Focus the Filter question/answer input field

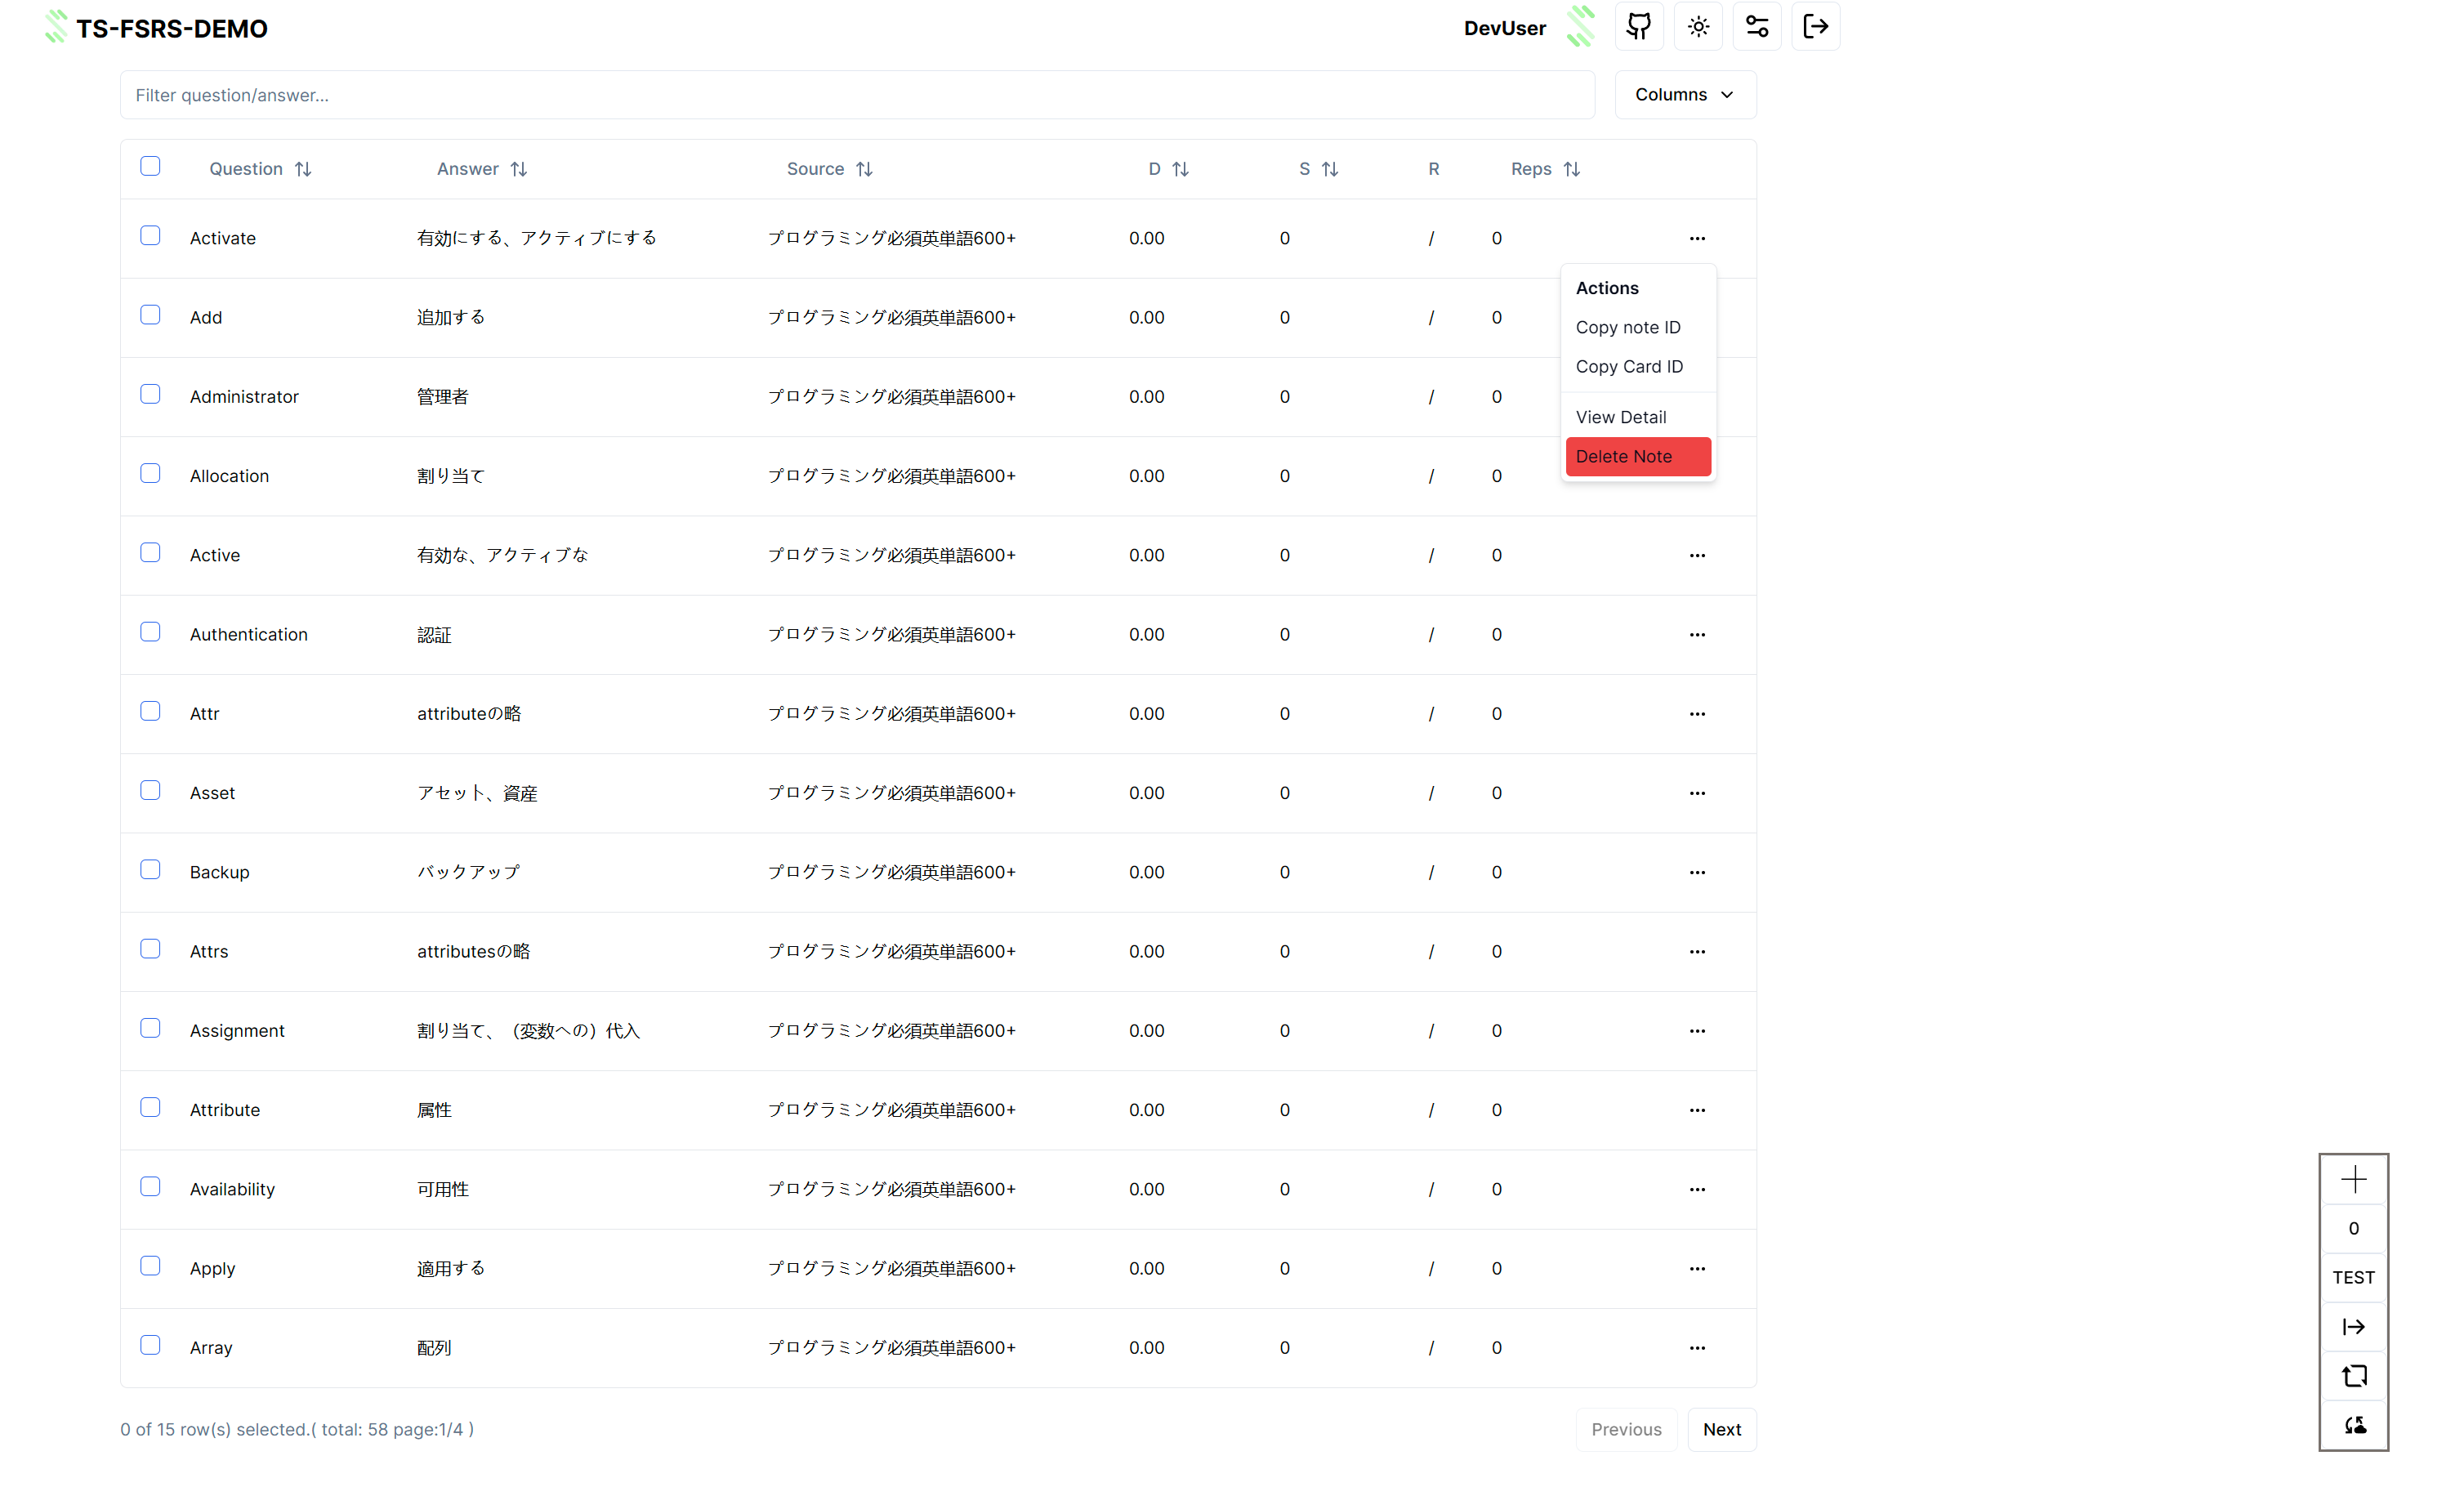coord(856,95)
